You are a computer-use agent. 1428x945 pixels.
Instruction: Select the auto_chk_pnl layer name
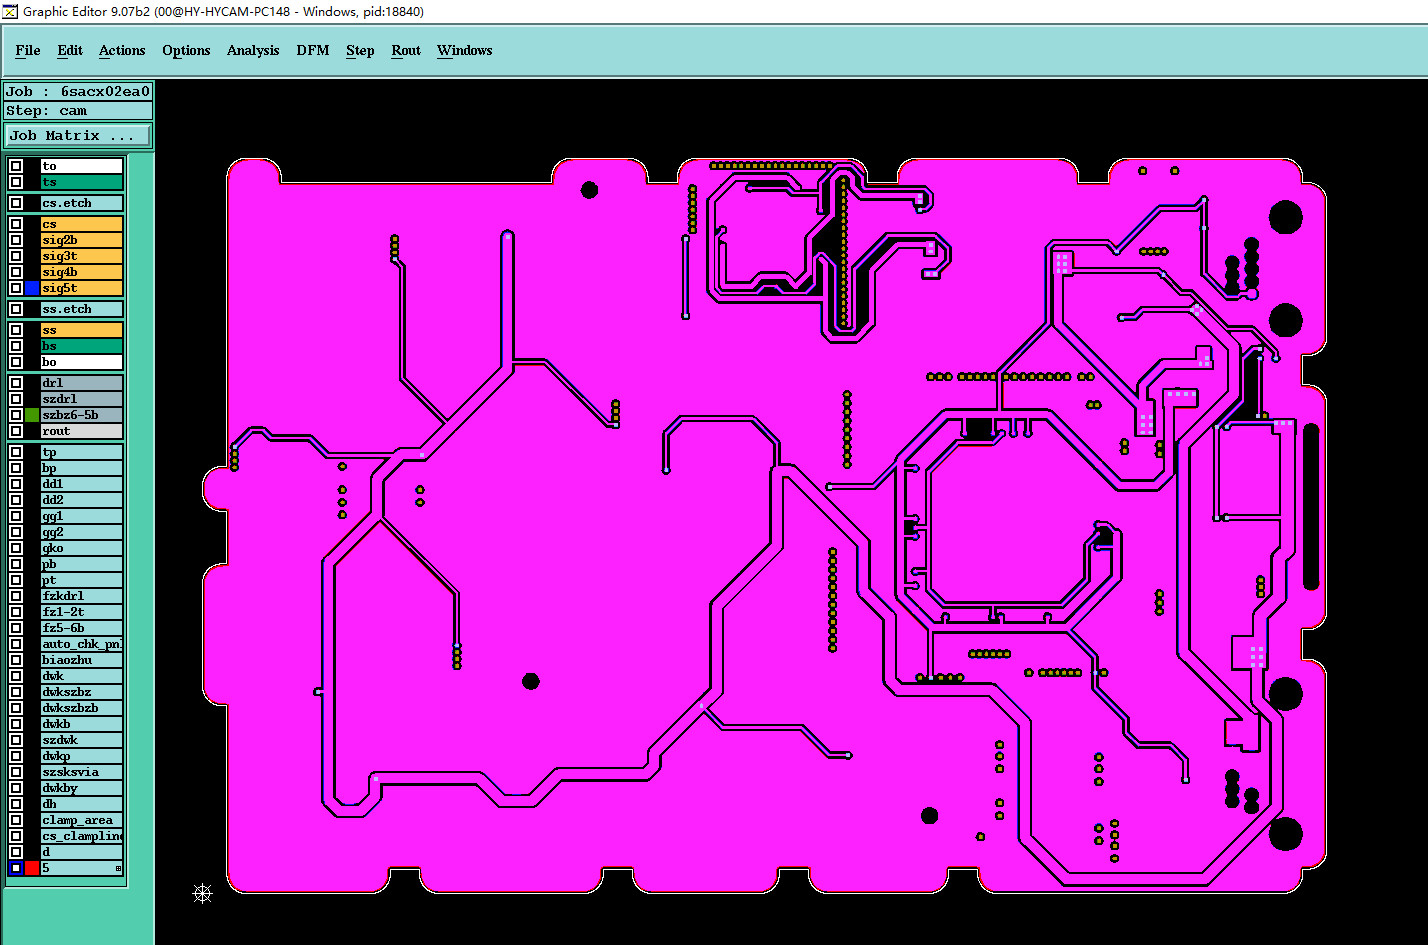[x=82, y=644]
